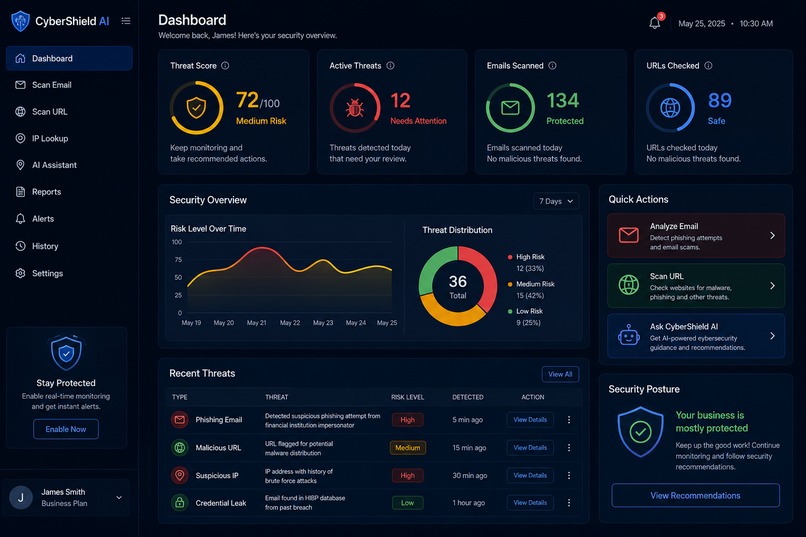
Task: Open Scan URL in sidebar
Action: [x=69, y=112]
